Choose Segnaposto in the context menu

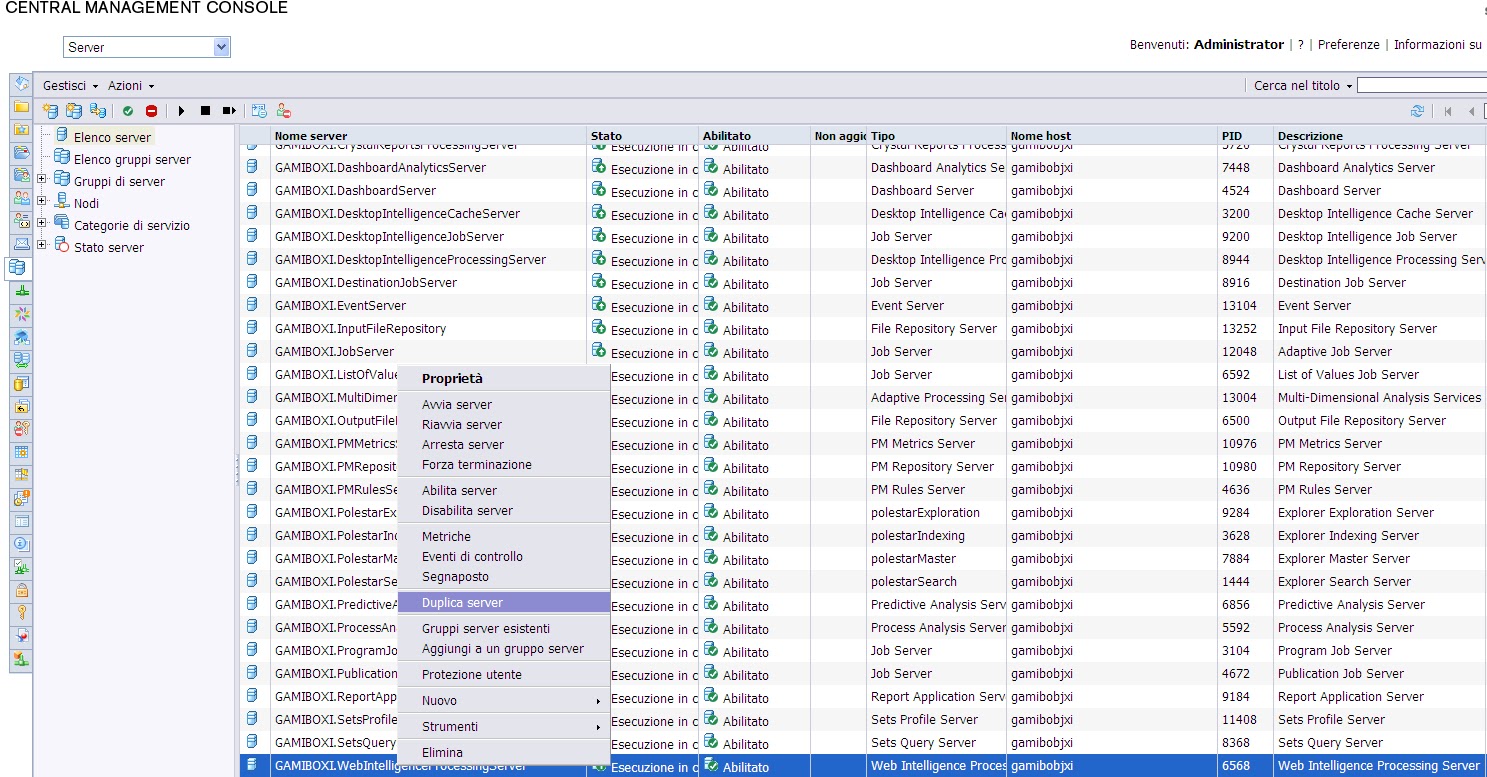click(504, 577)
